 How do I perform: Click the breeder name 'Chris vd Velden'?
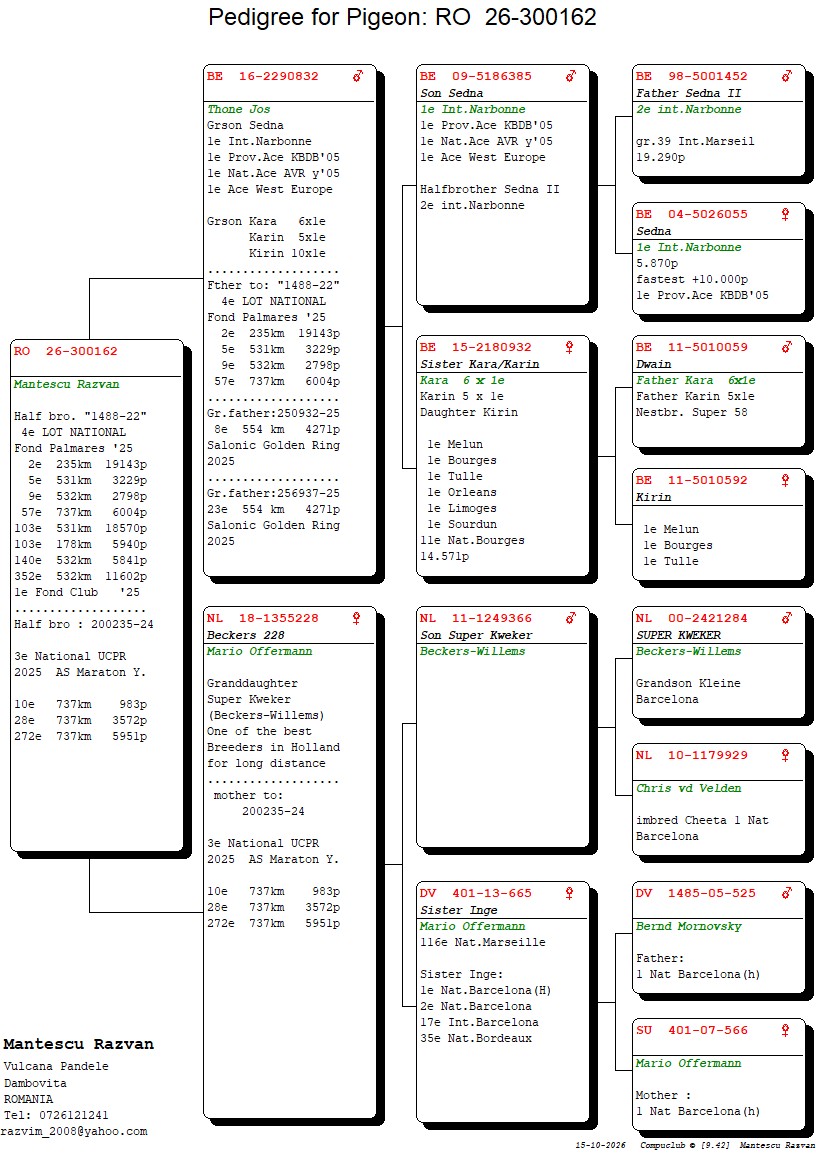[688, 788]
